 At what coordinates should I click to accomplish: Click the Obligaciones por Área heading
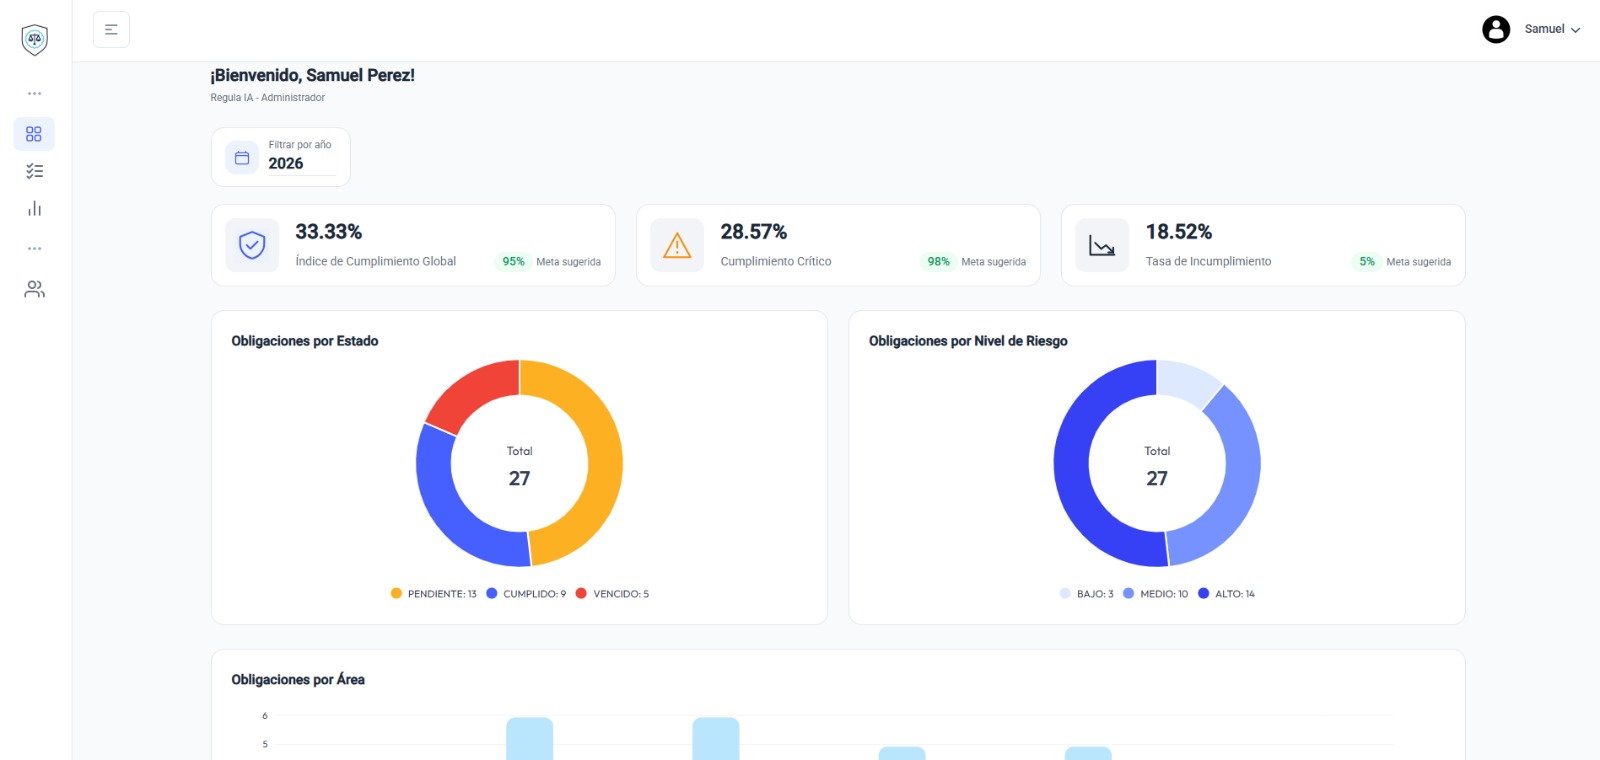(x=298, y=679)
